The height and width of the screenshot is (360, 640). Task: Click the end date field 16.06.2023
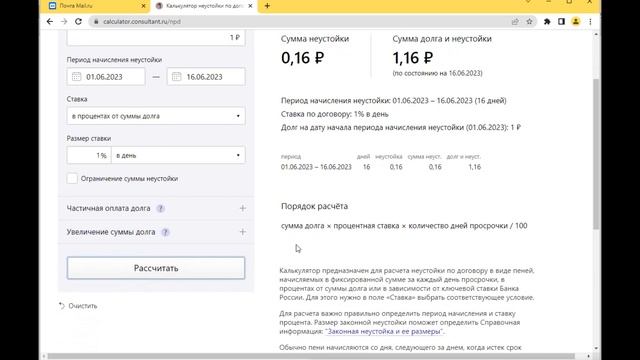coord(206,77)
